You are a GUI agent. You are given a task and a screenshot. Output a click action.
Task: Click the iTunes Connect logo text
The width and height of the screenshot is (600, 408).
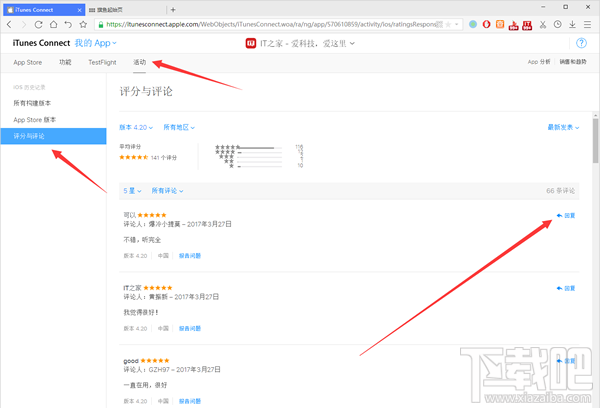pos(41,43)
